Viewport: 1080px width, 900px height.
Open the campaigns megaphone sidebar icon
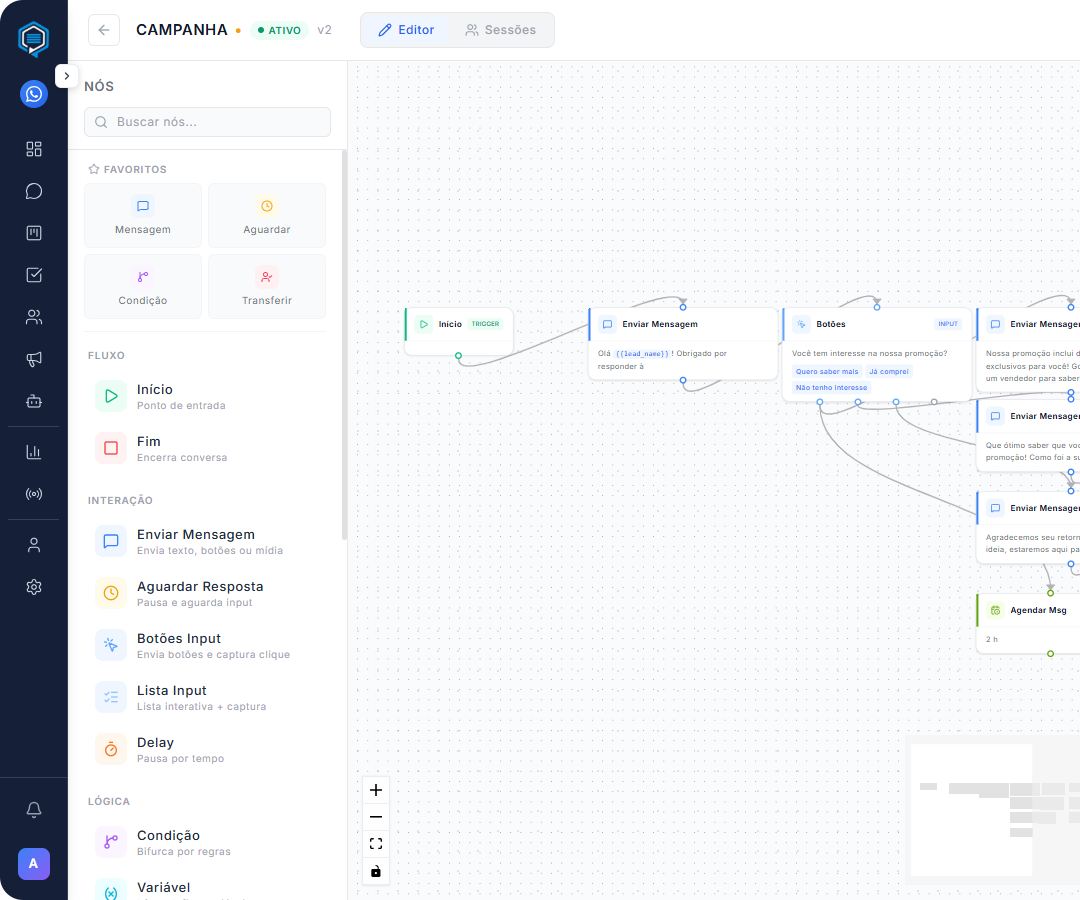coord(34,359)
